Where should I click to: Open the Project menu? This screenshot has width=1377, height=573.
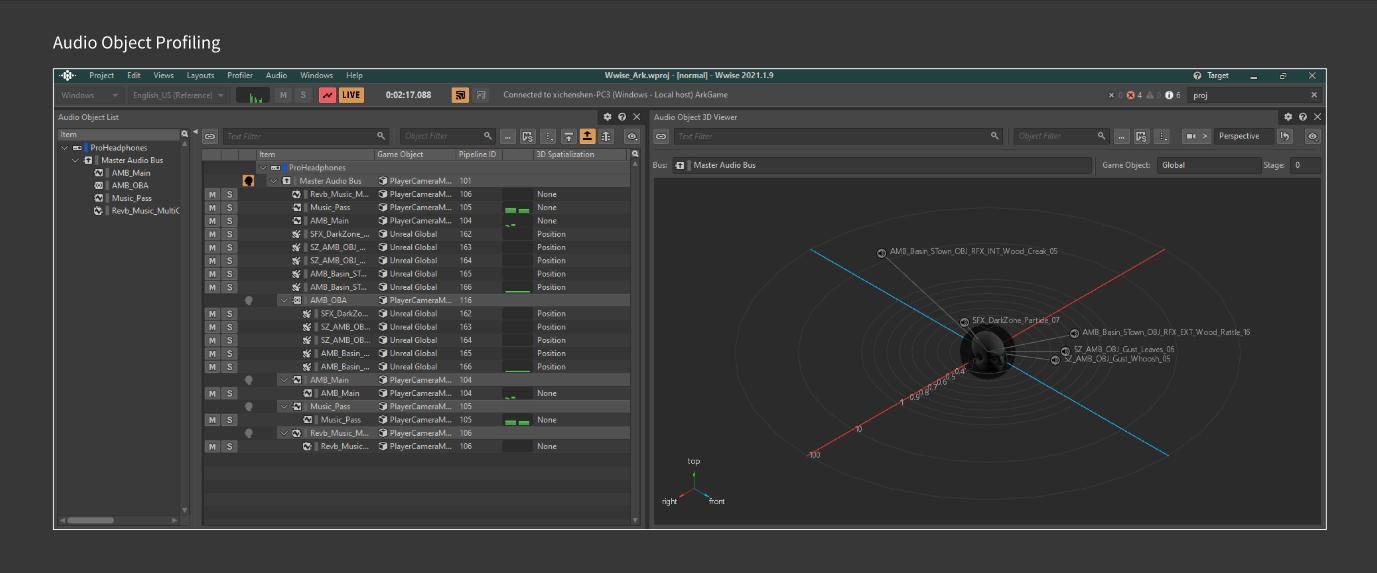click(x=101, y=75)
